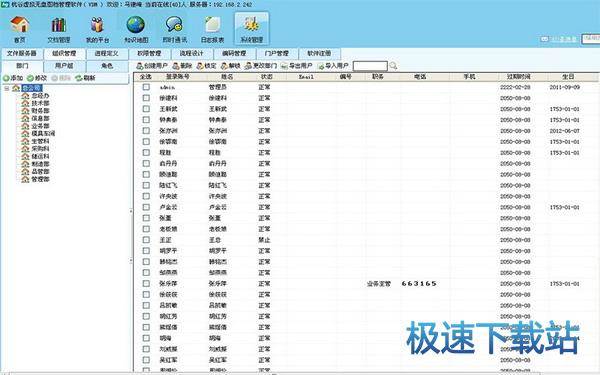This screenshot has height=375, width=600.
Task: Collapse the root company tree node
Action: click(x=7, y=88)
